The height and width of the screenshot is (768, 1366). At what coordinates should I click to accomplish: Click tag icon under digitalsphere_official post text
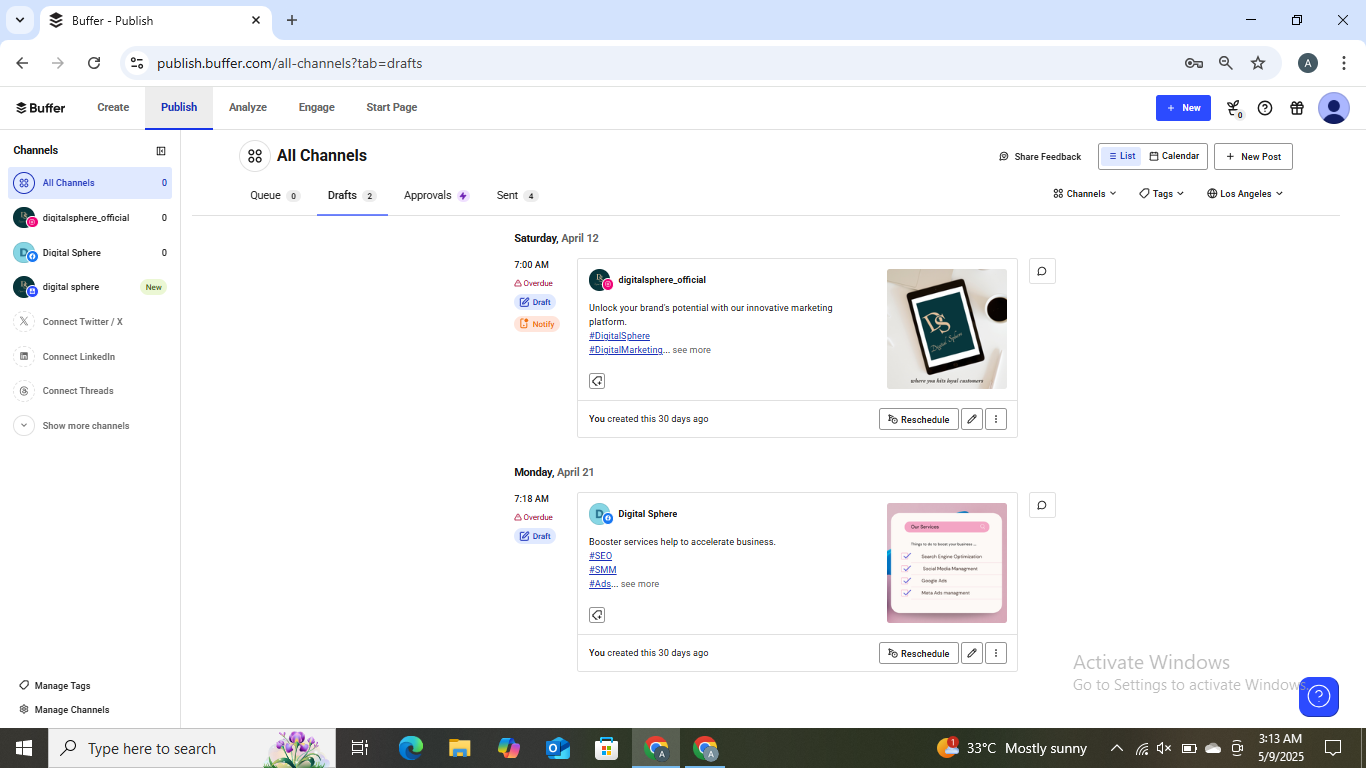click(x=597, y=381)
